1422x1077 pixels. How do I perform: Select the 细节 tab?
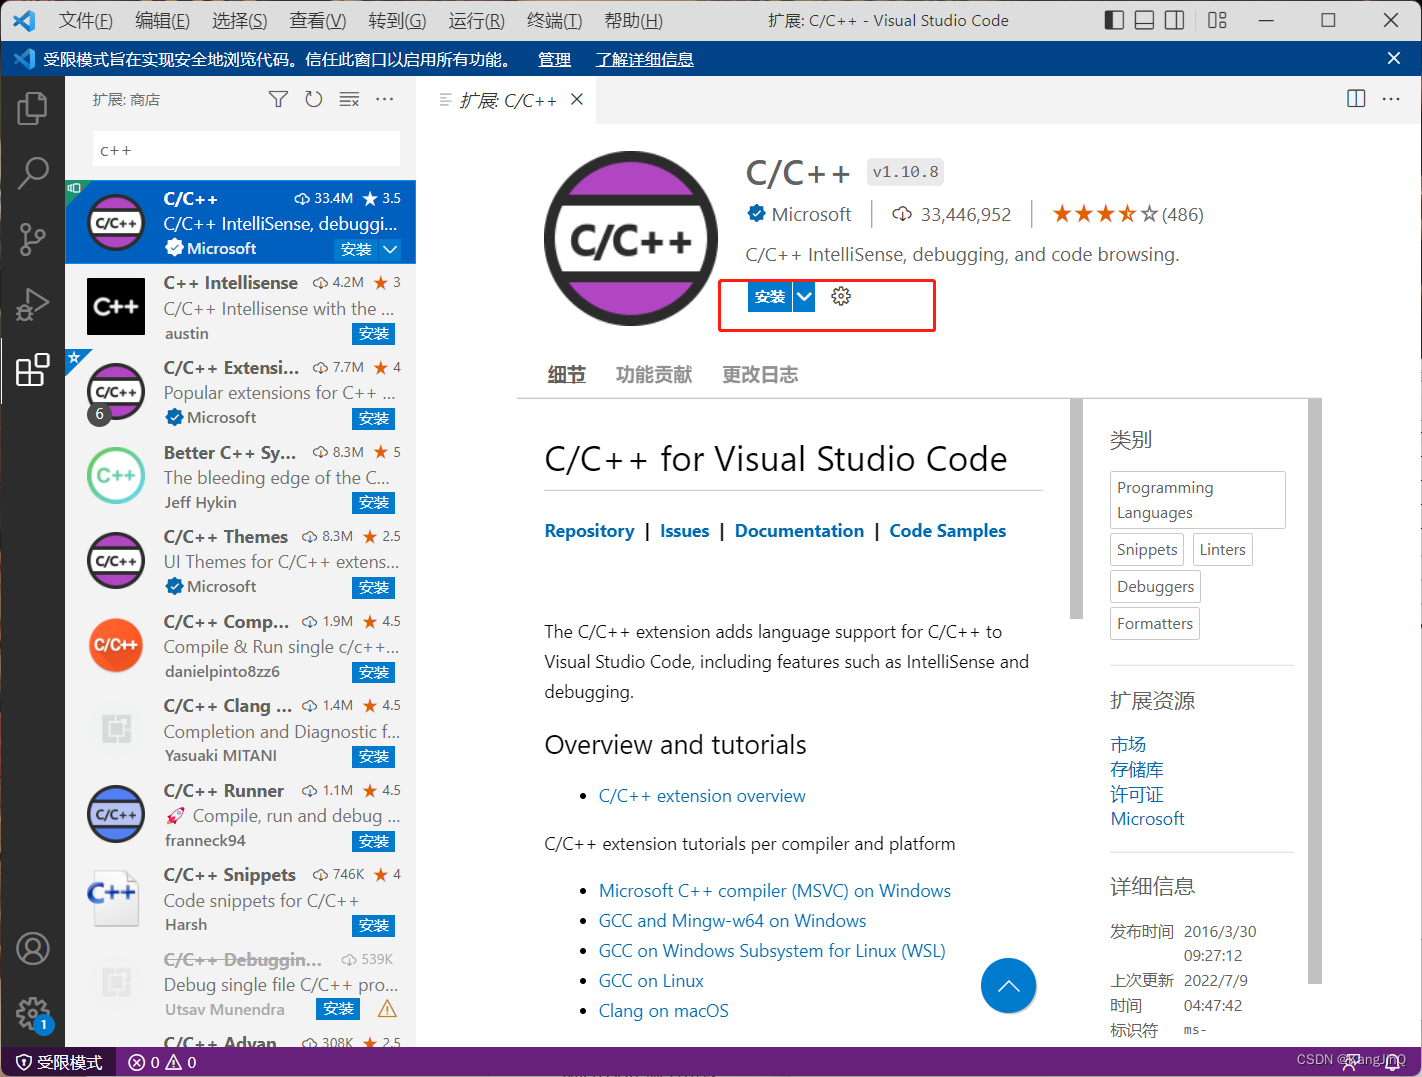tap(566, 375)
